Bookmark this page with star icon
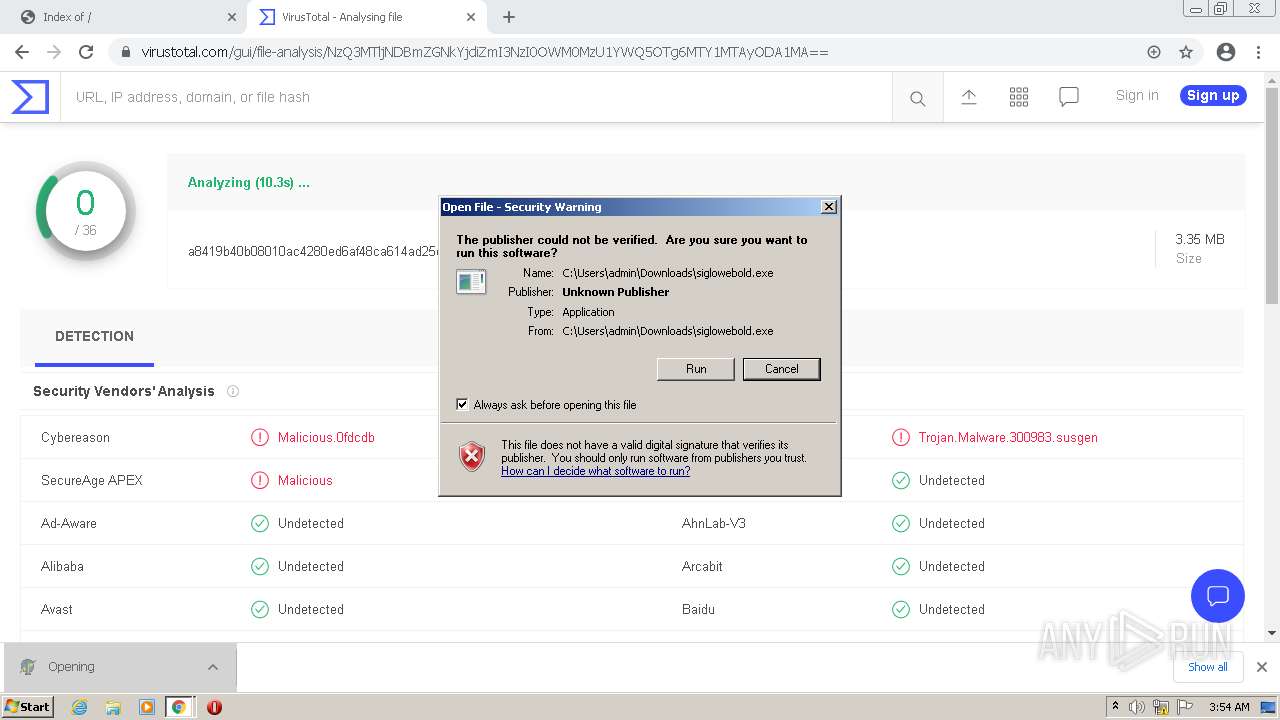 [1186, 52]
